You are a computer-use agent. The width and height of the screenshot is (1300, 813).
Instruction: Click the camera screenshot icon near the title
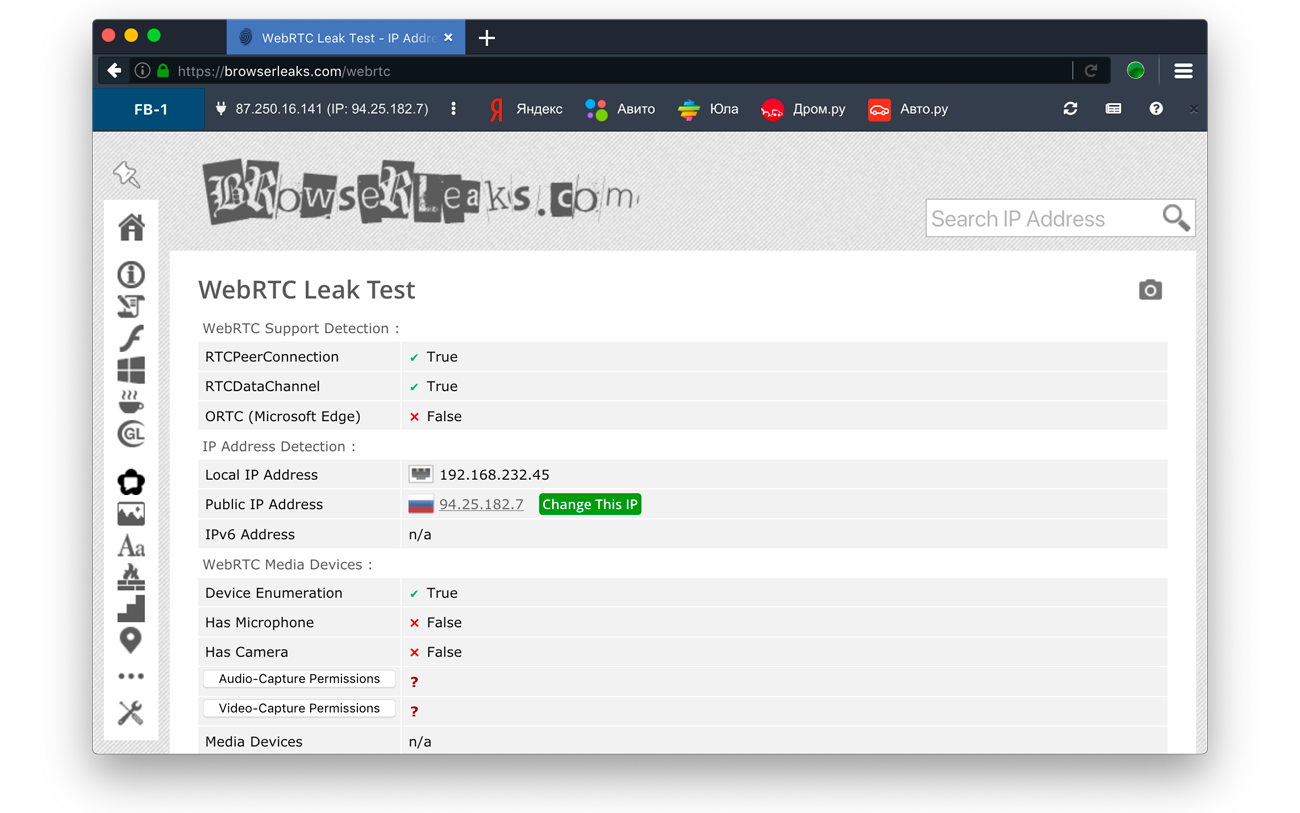pos(1150,290)
